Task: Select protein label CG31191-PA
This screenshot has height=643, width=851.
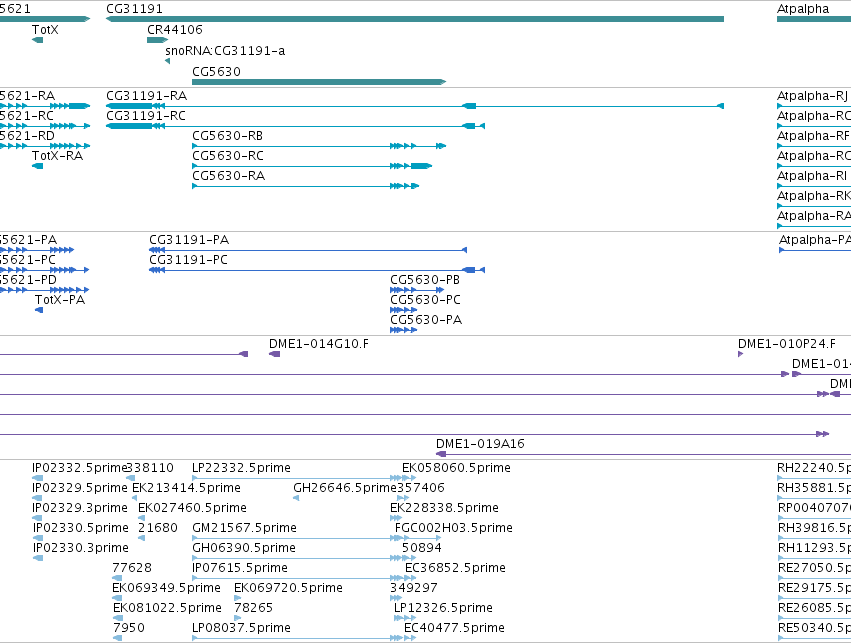Action: pyautogui.click(x=189, y=240)
